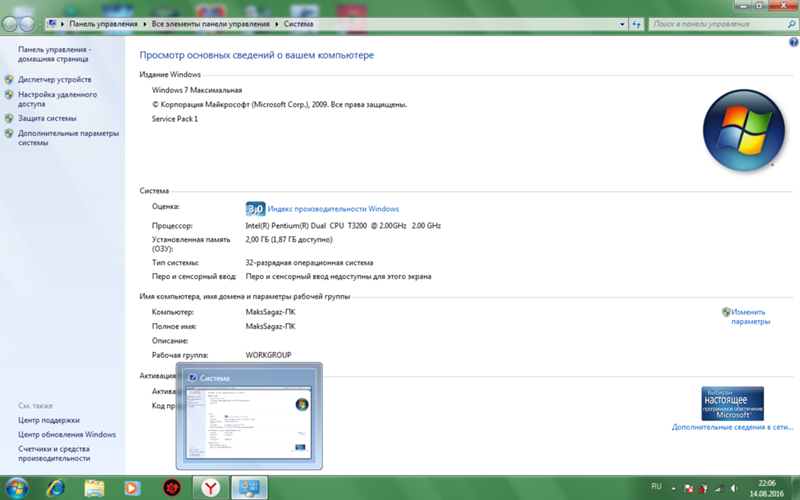800x500 pixels.
Task: Click the Система window preview thumbnail
Action: [x=249, y=421]
